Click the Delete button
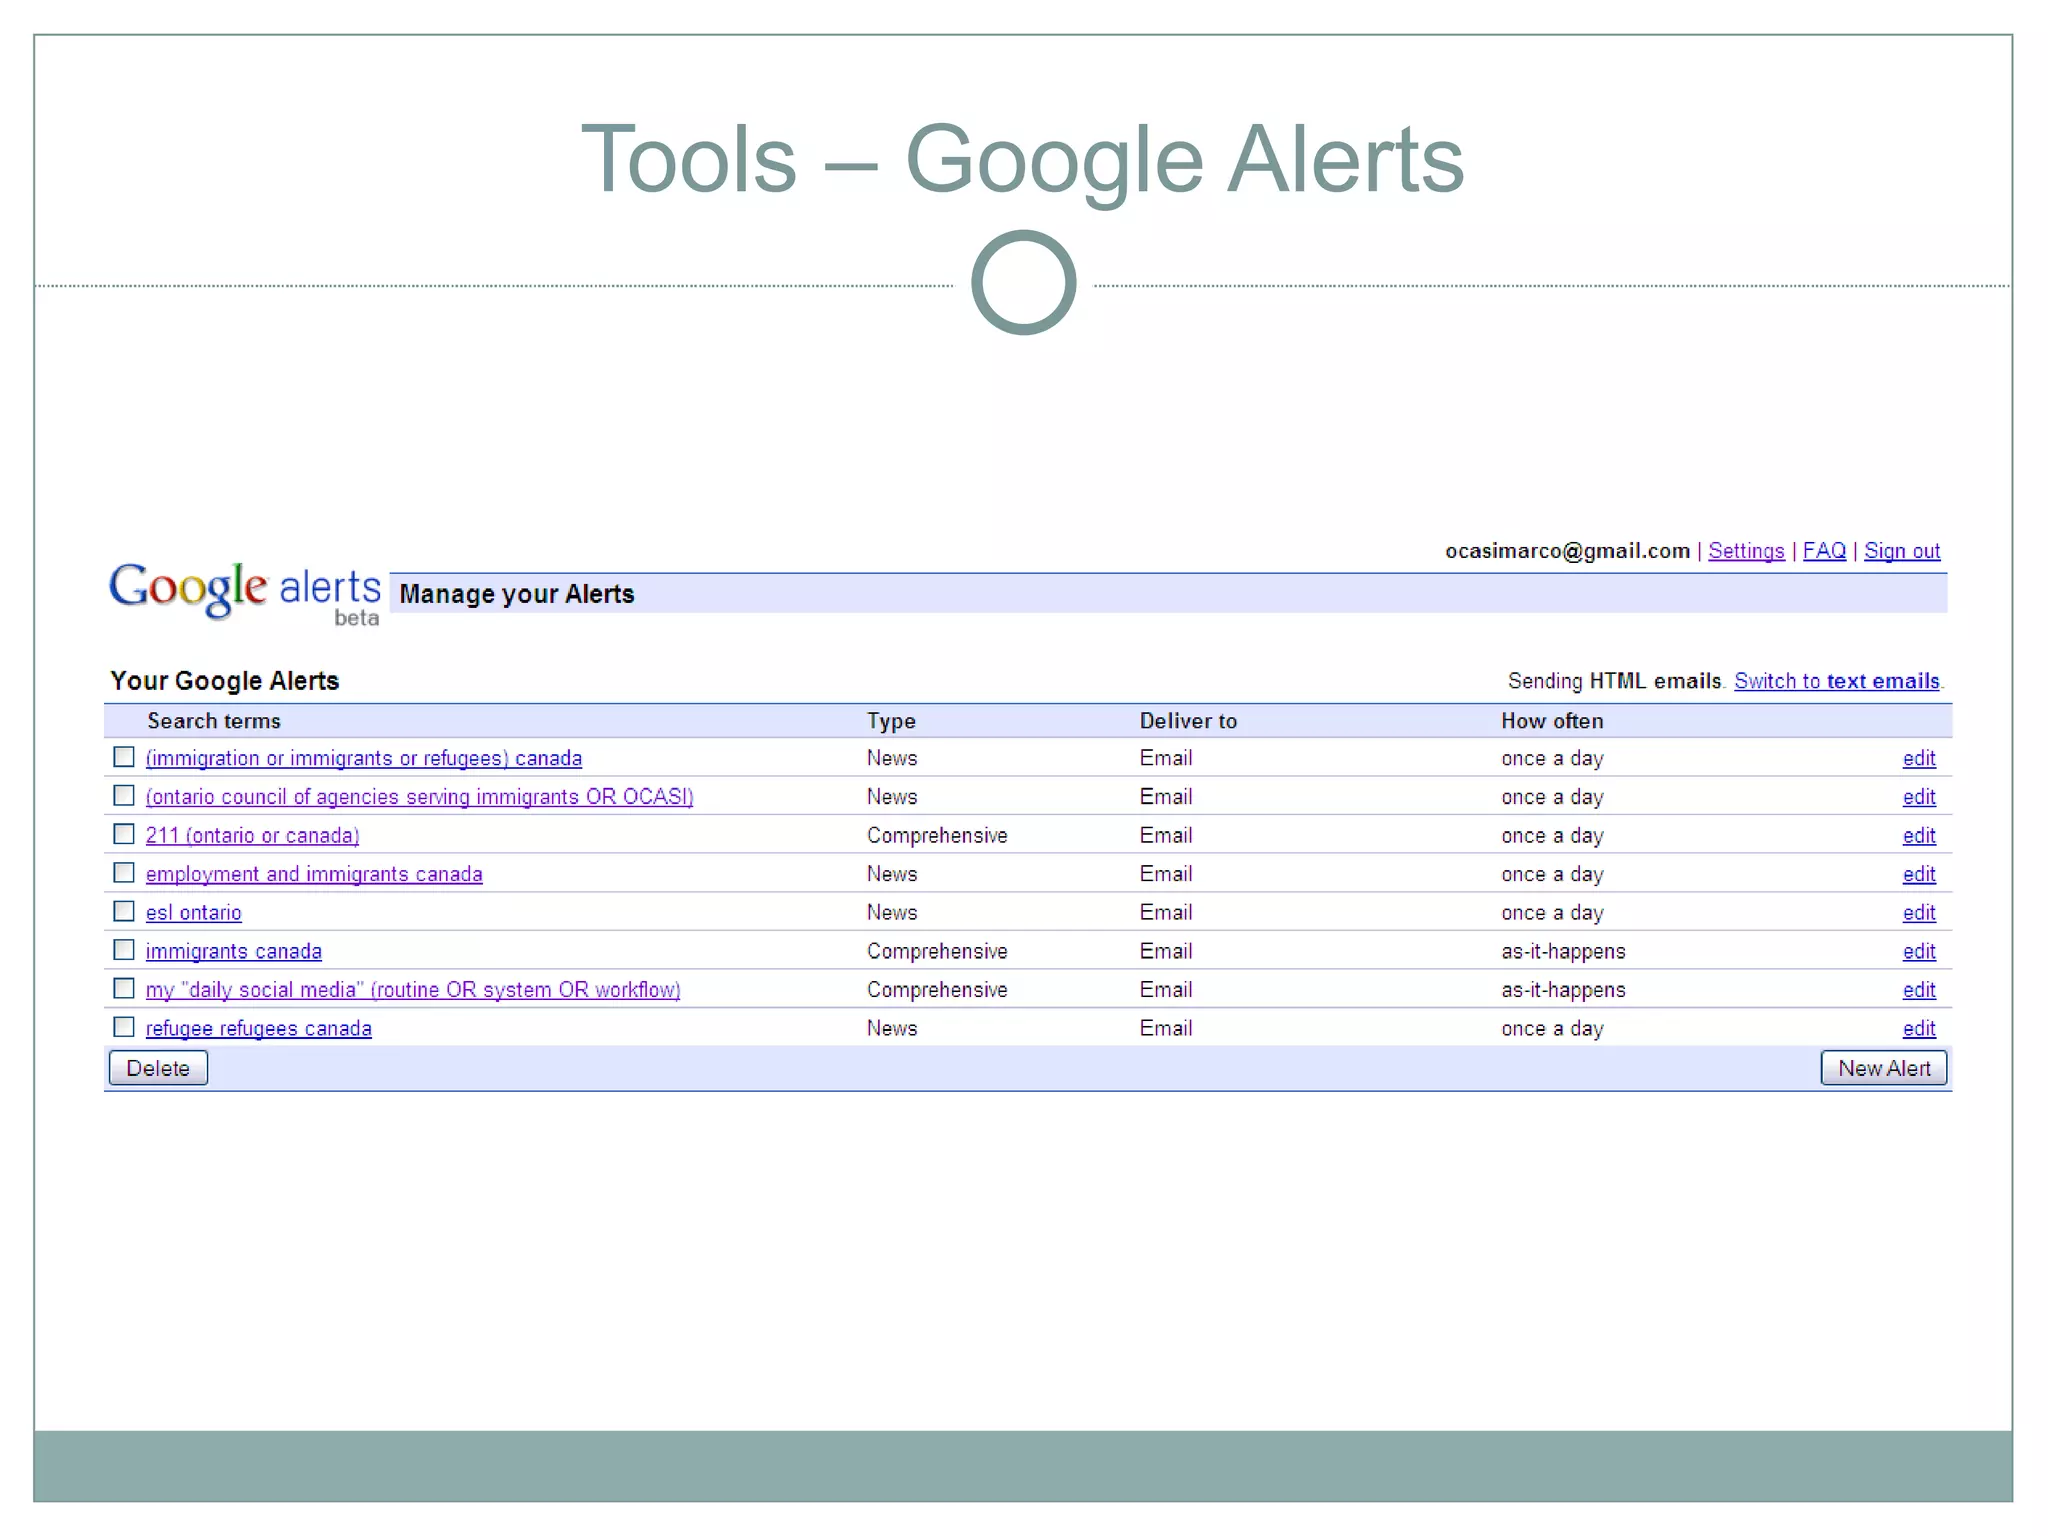This screenshot has height=1536, width=2048. point(158,1068)
